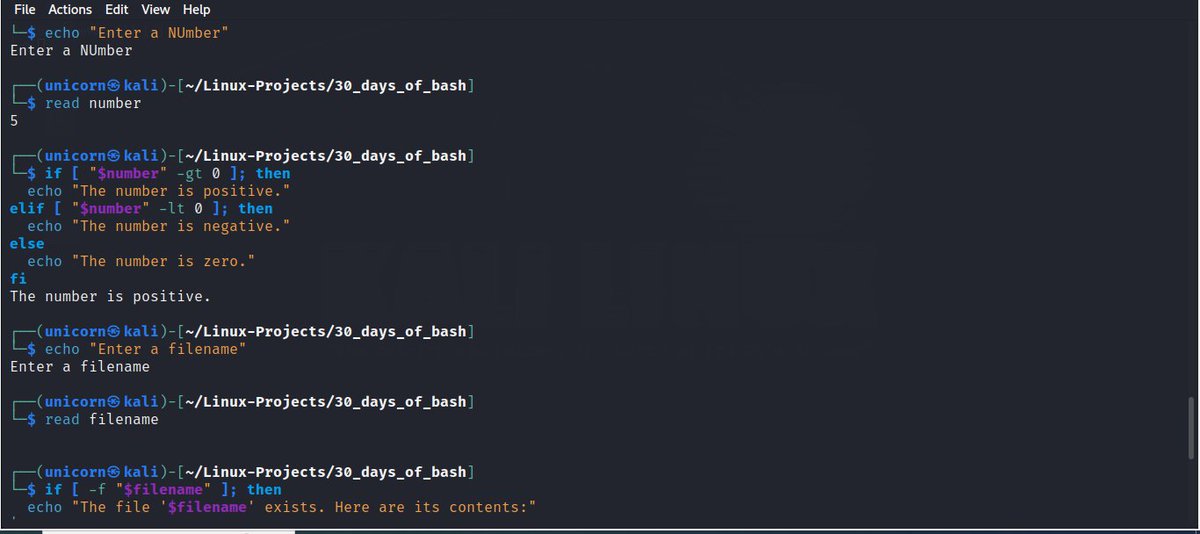The width and height of the screenshot is (1200, 534).
Task: Click the echo "The number is positive." line
Action: pyautogui.click(x=158, y=190)
